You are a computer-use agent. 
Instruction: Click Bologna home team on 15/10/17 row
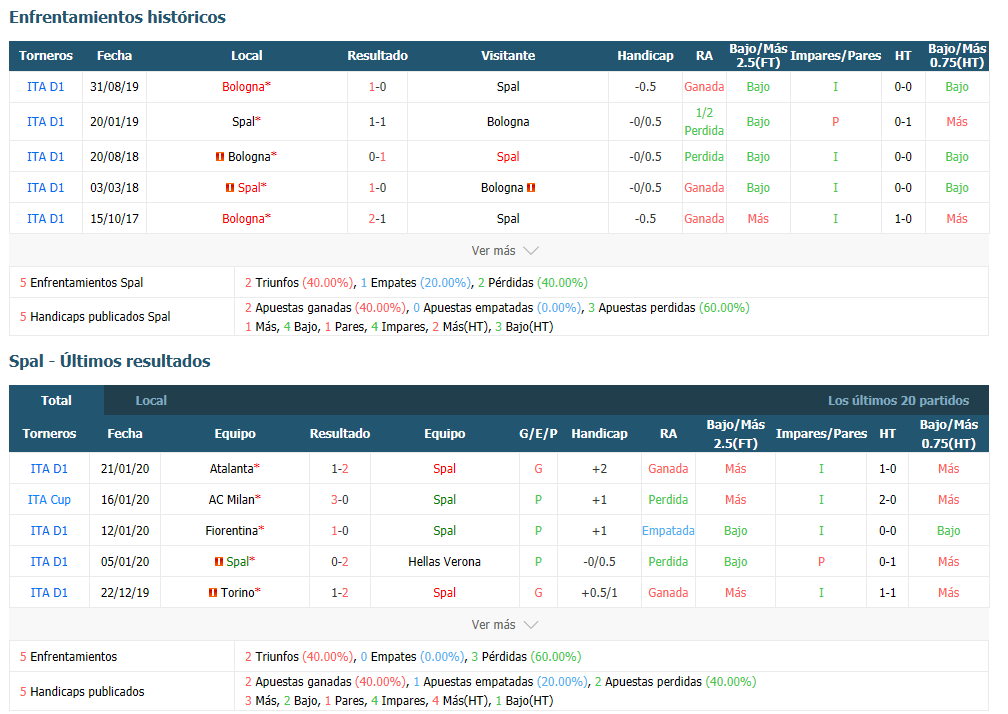[244, 219]
